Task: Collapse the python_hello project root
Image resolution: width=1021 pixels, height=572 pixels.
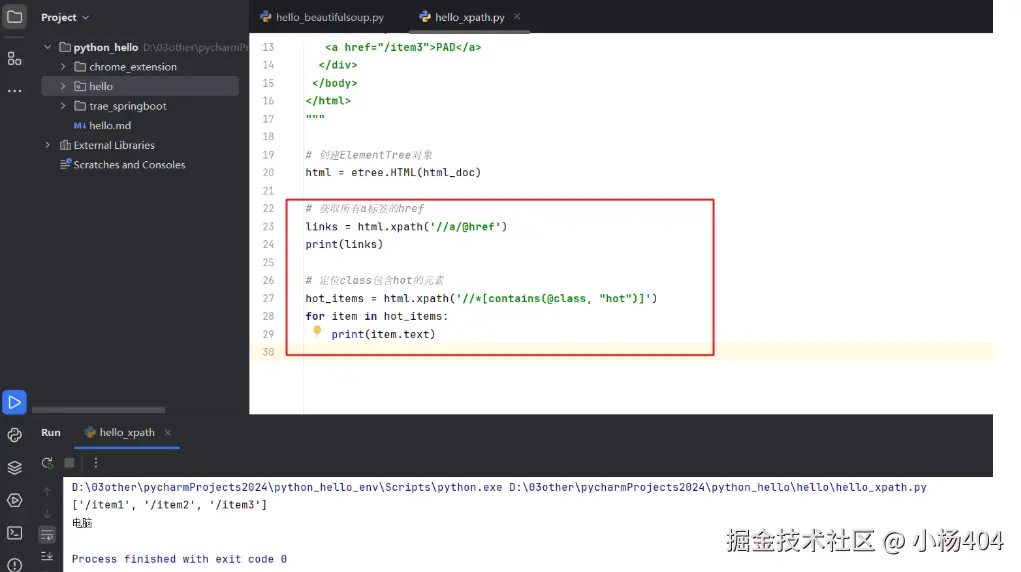Action: coord(48,47)
